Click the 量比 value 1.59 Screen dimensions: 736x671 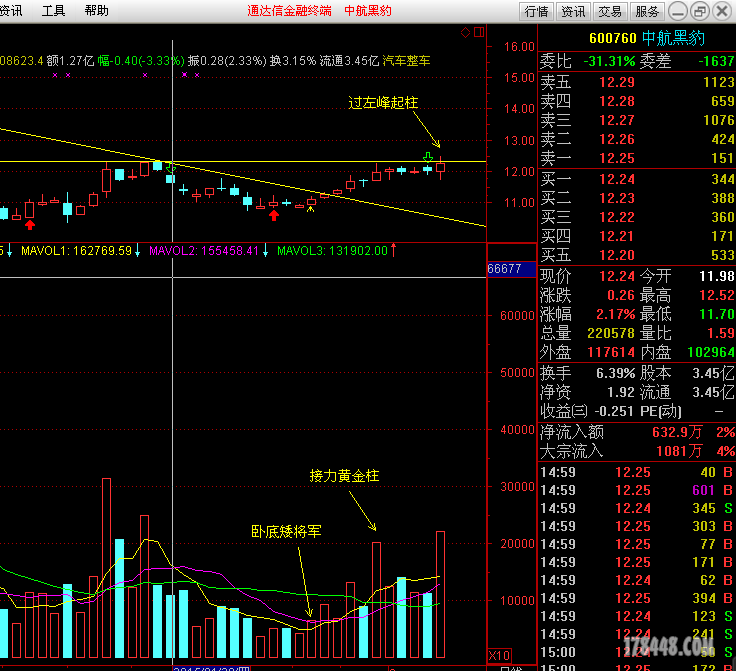coord(721,333)
